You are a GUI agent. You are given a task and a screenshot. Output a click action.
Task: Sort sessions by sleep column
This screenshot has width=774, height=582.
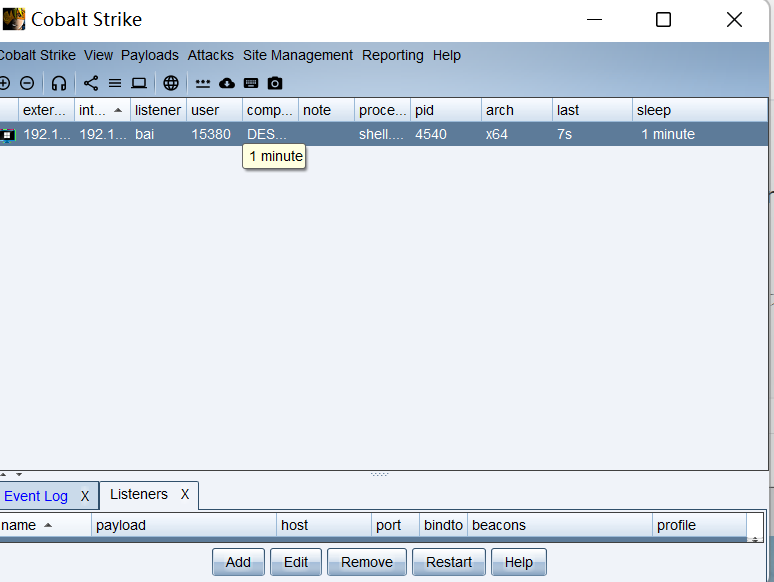(x=700, y=110)
